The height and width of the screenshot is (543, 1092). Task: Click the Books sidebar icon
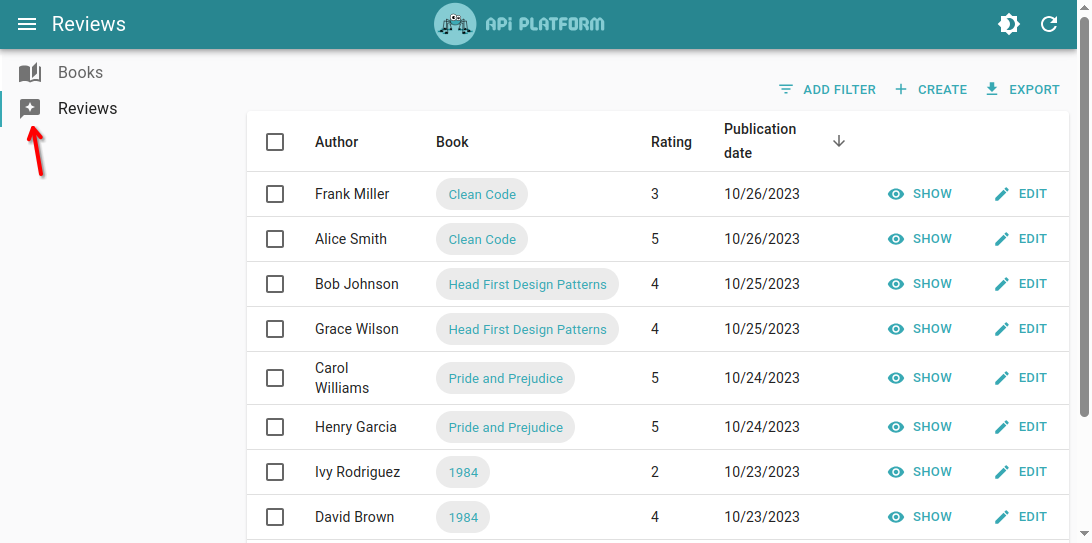[30, 73]
